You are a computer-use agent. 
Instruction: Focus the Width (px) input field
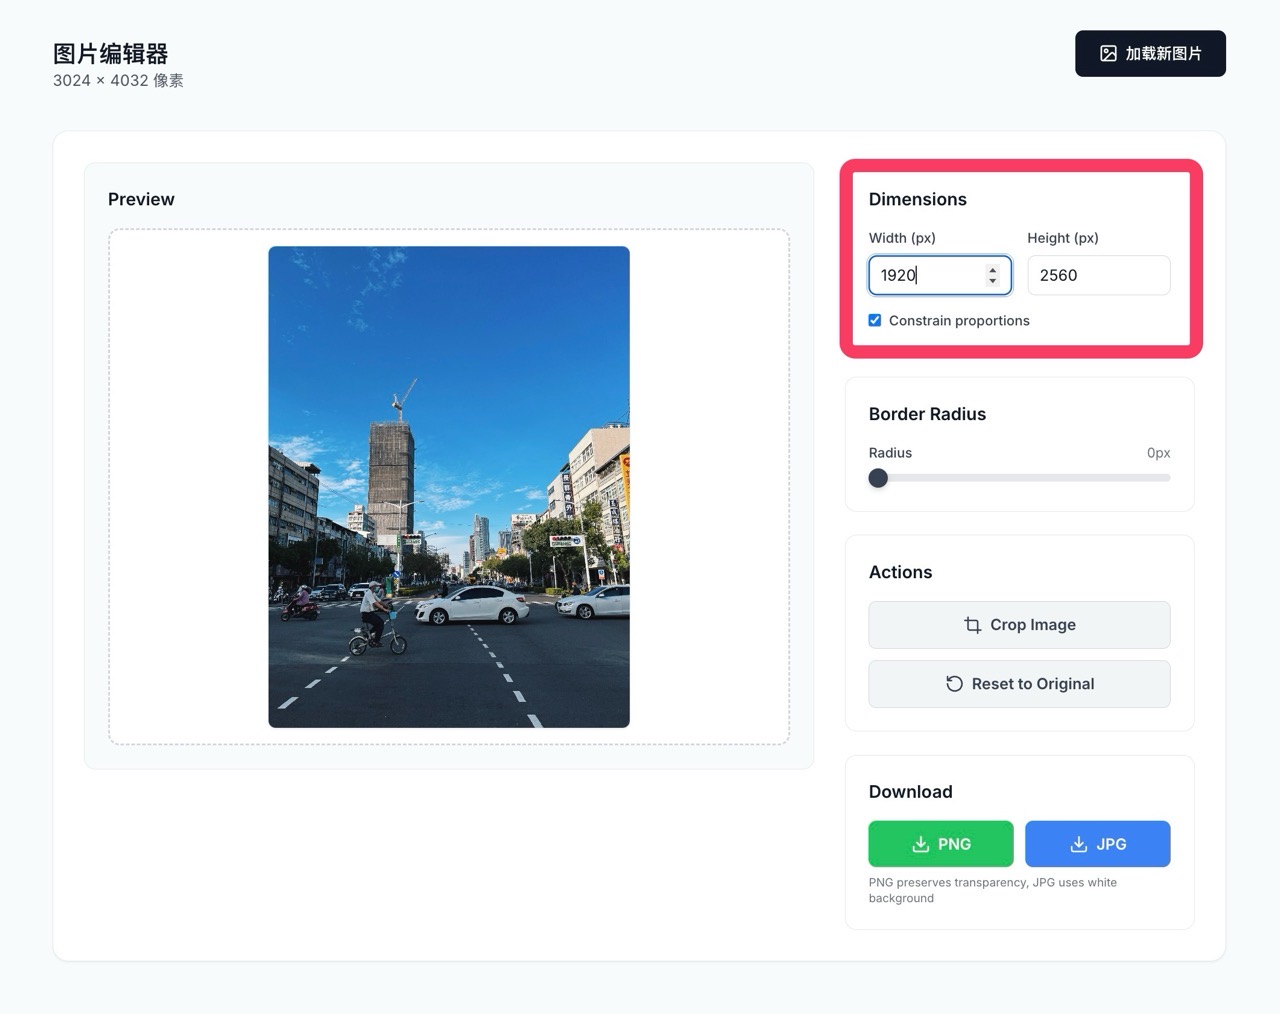925,275
